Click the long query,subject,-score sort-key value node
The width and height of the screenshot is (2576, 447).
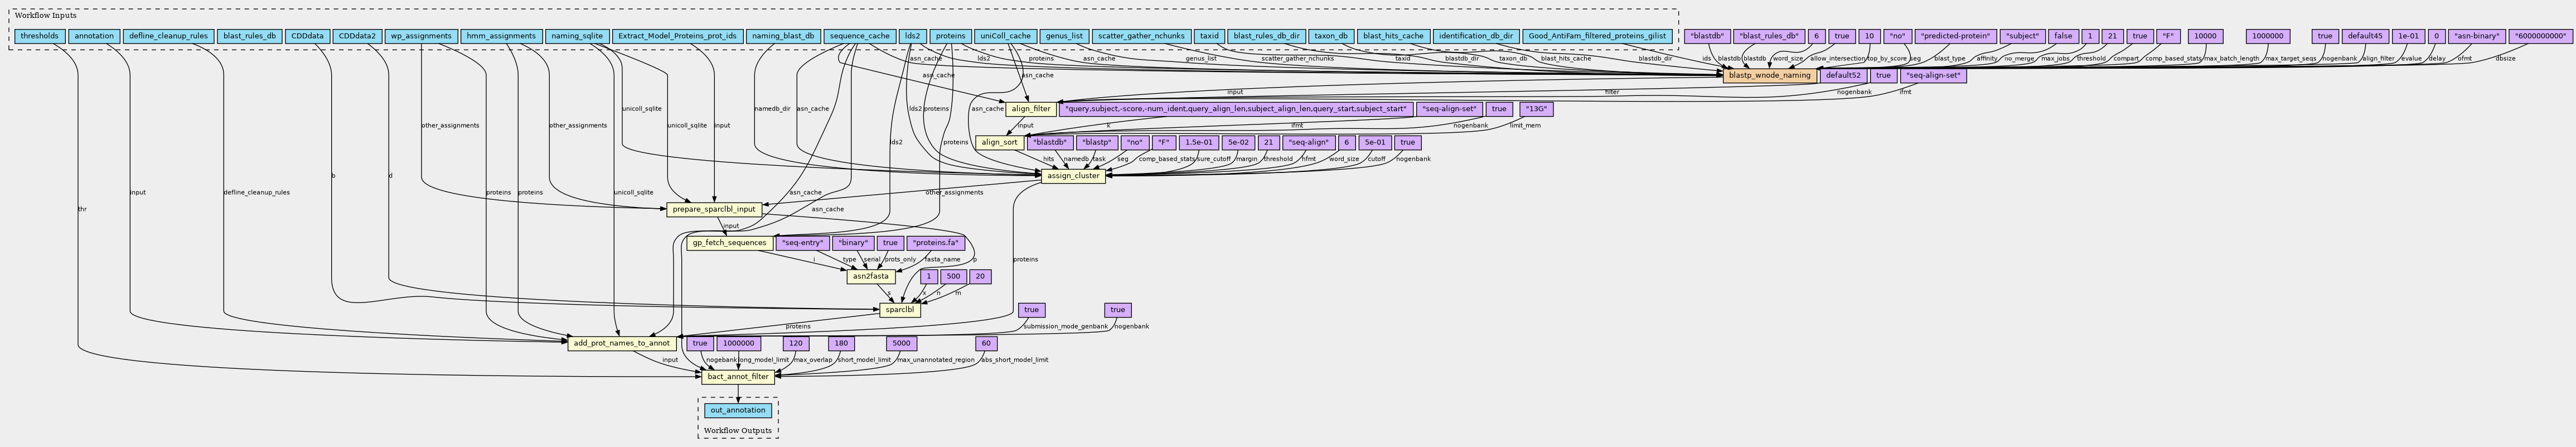(1236, 109)
